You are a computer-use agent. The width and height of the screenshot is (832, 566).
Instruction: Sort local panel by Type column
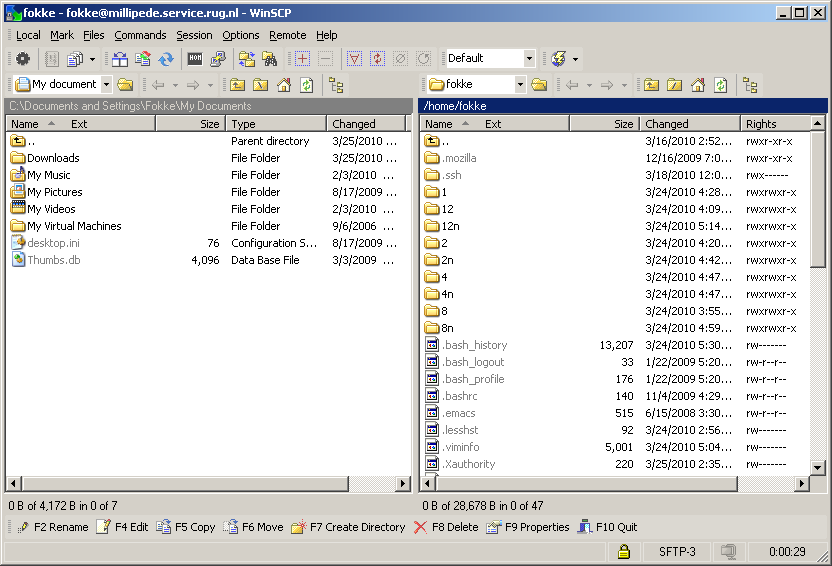click(276, 124)
